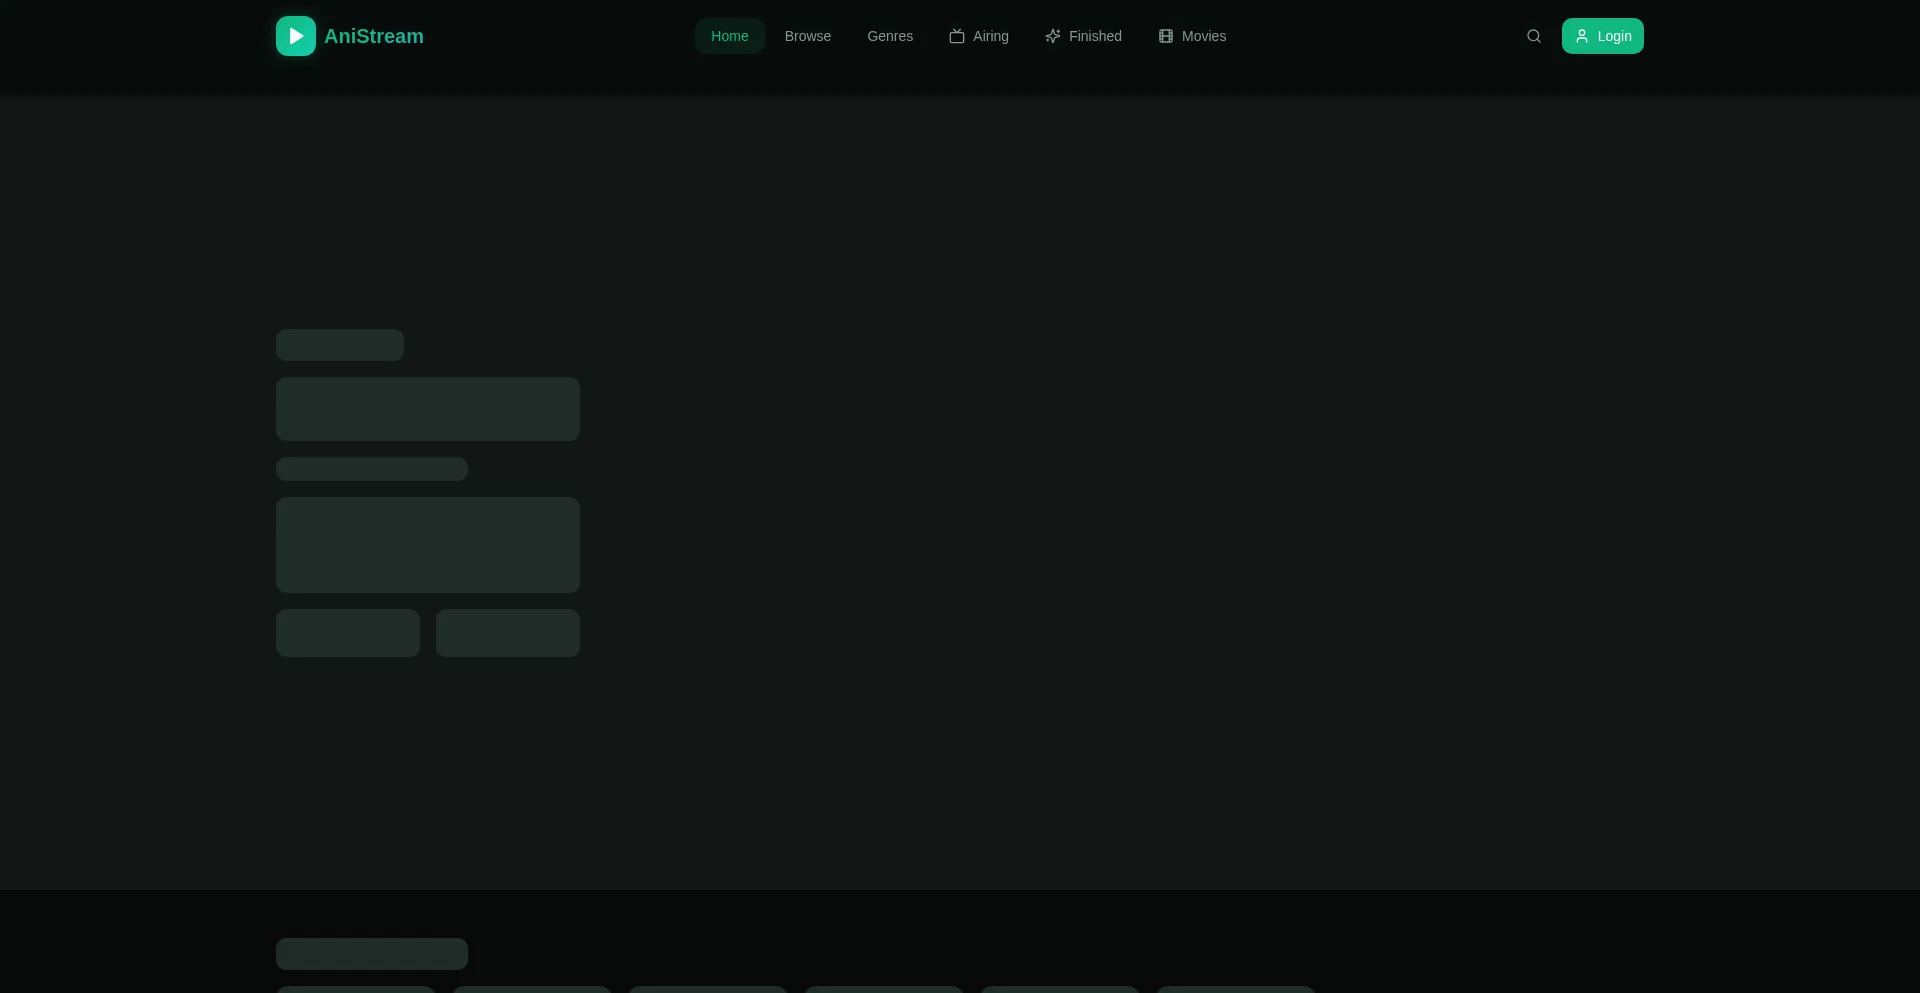Click the TV icon beside Airing
The height and width of the screenshot is (993, 1920).
click(x=957, y=36)
